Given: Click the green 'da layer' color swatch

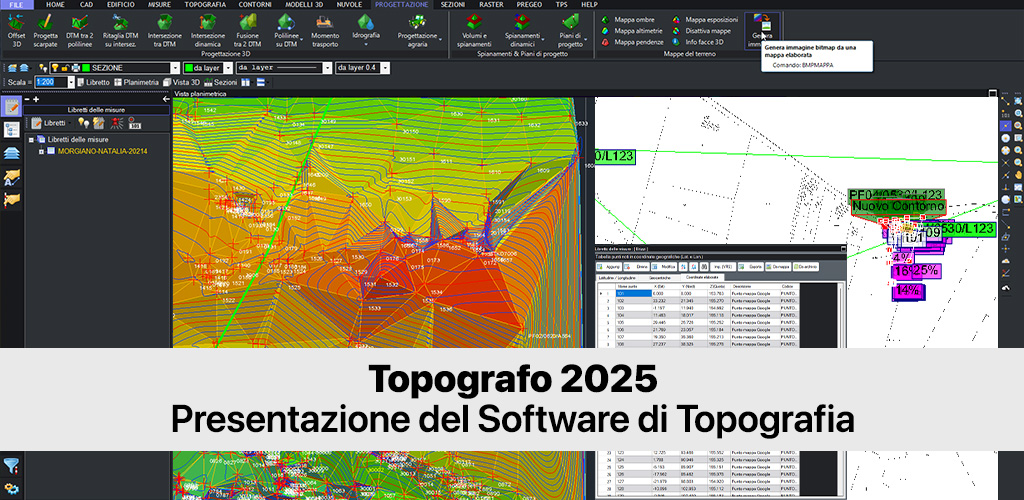Looking at the screenshot, I should (x=189, y=68).
